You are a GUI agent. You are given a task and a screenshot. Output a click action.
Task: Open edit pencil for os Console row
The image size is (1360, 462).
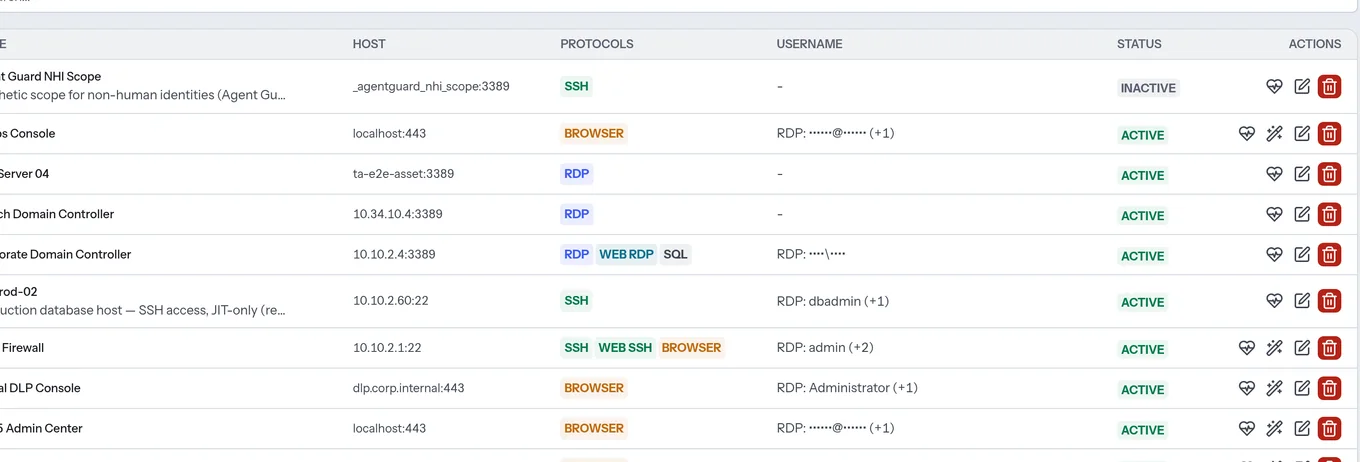[1302, 133]
